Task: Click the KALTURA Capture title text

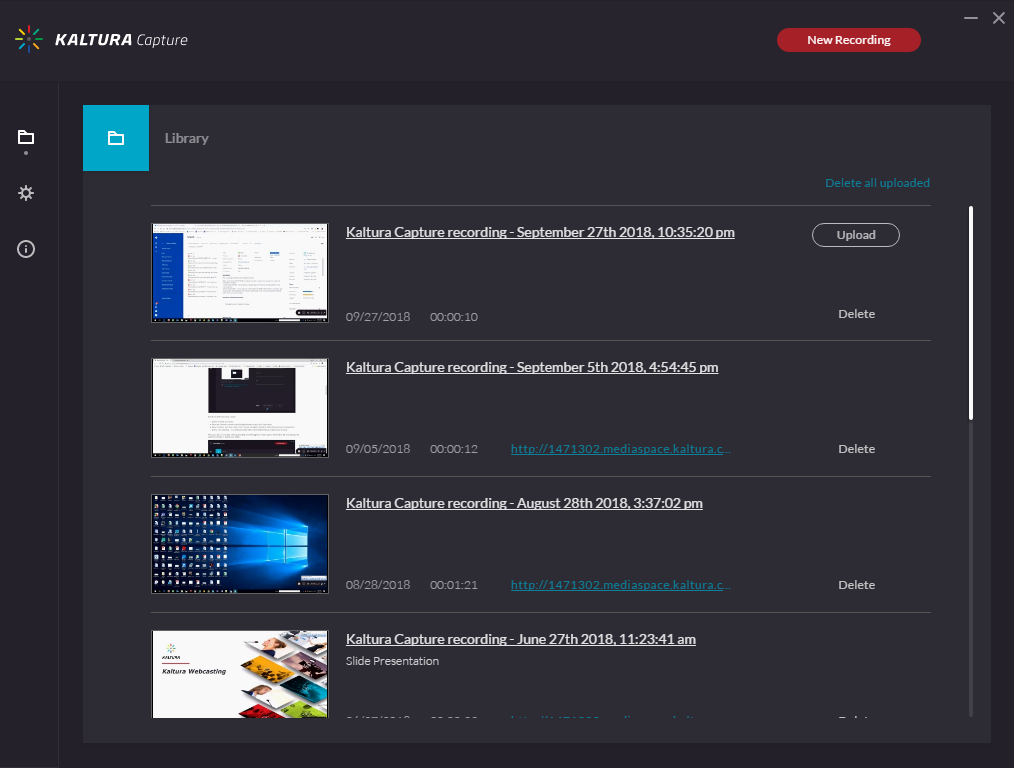Action: click(x=121, y=40)
